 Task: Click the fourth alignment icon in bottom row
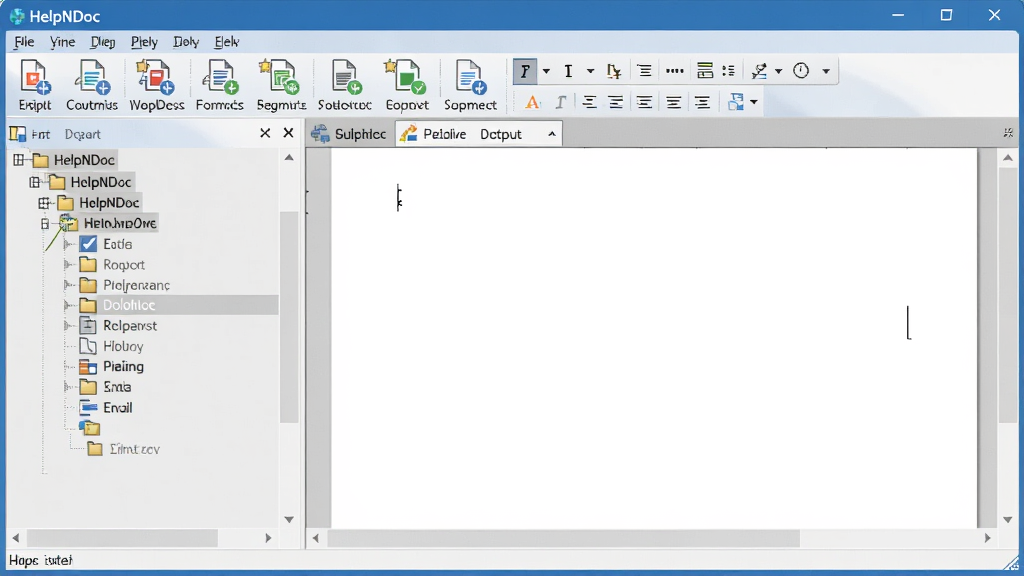[673, 102]
